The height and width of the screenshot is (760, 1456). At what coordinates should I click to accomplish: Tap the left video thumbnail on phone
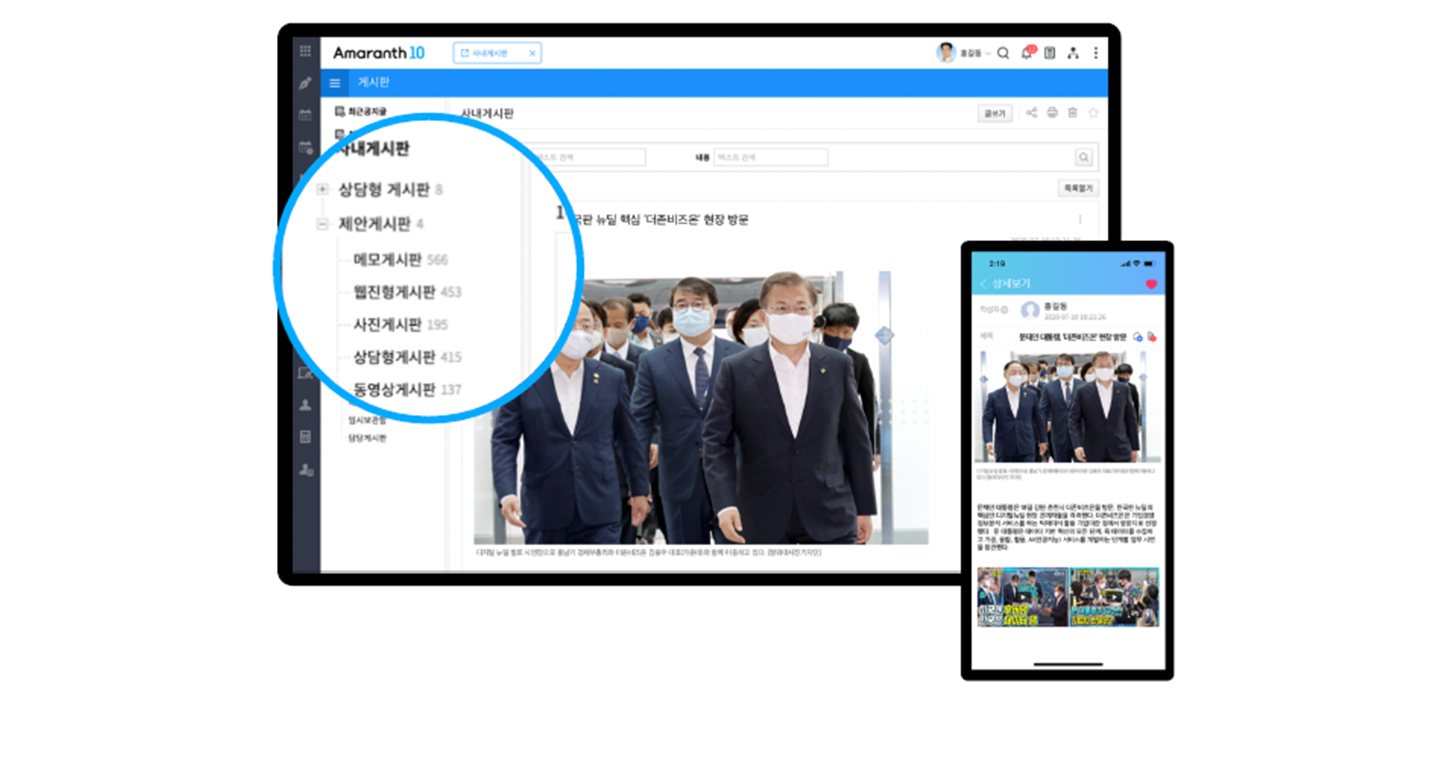(1022, 597)
